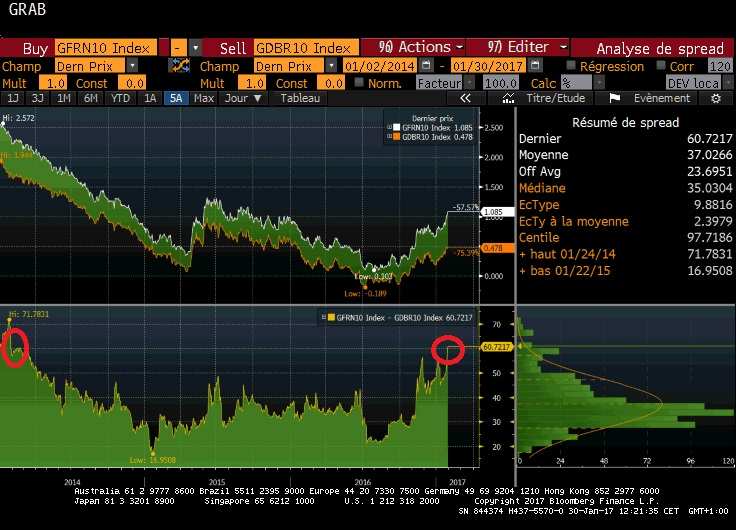The width and height of the screenshot is (736, 530).
Task: Open chart settings gear icon
Action: 715,99
